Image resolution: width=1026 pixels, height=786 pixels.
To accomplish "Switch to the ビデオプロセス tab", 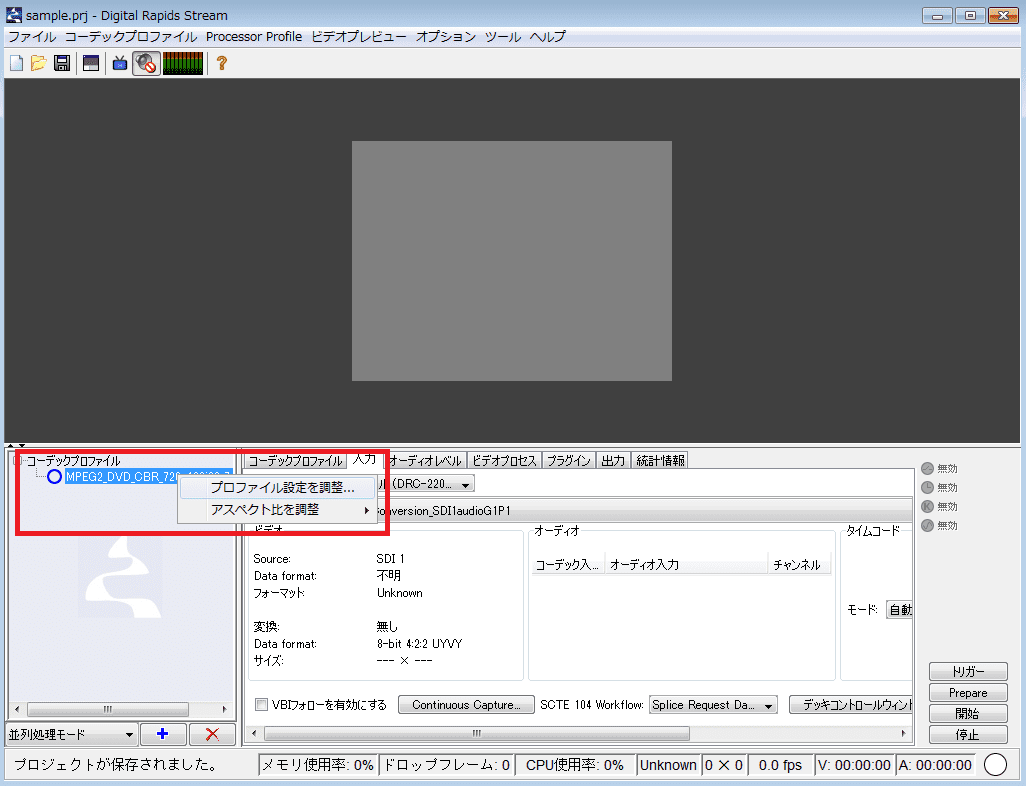I will coord(504,461).
